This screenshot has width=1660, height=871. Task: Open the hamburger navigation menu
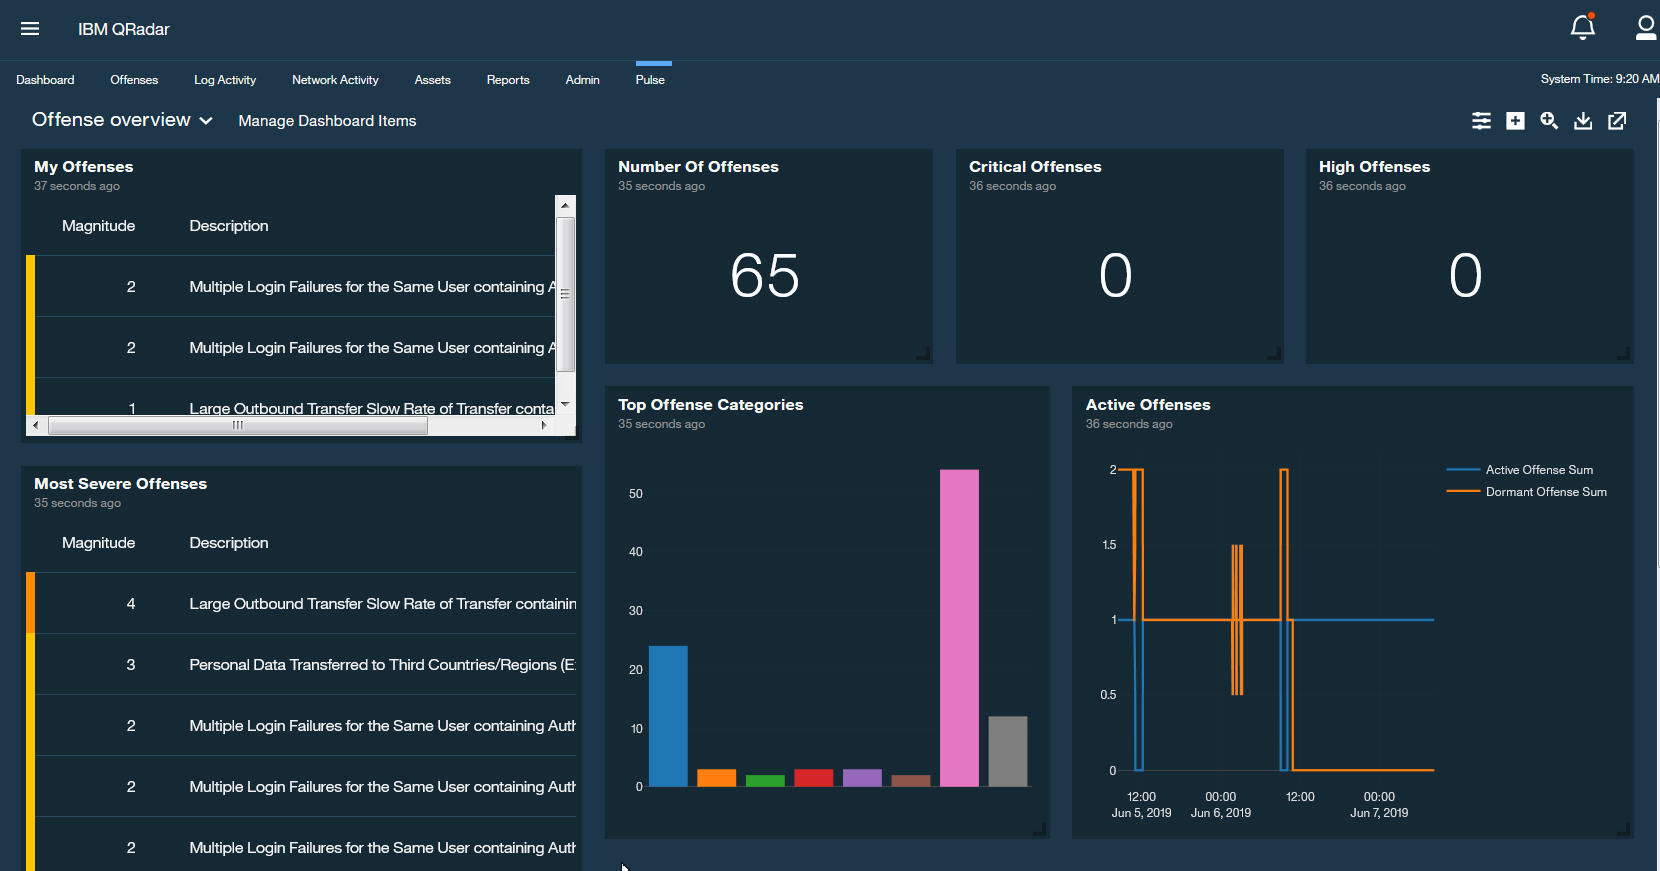[30, 29]
